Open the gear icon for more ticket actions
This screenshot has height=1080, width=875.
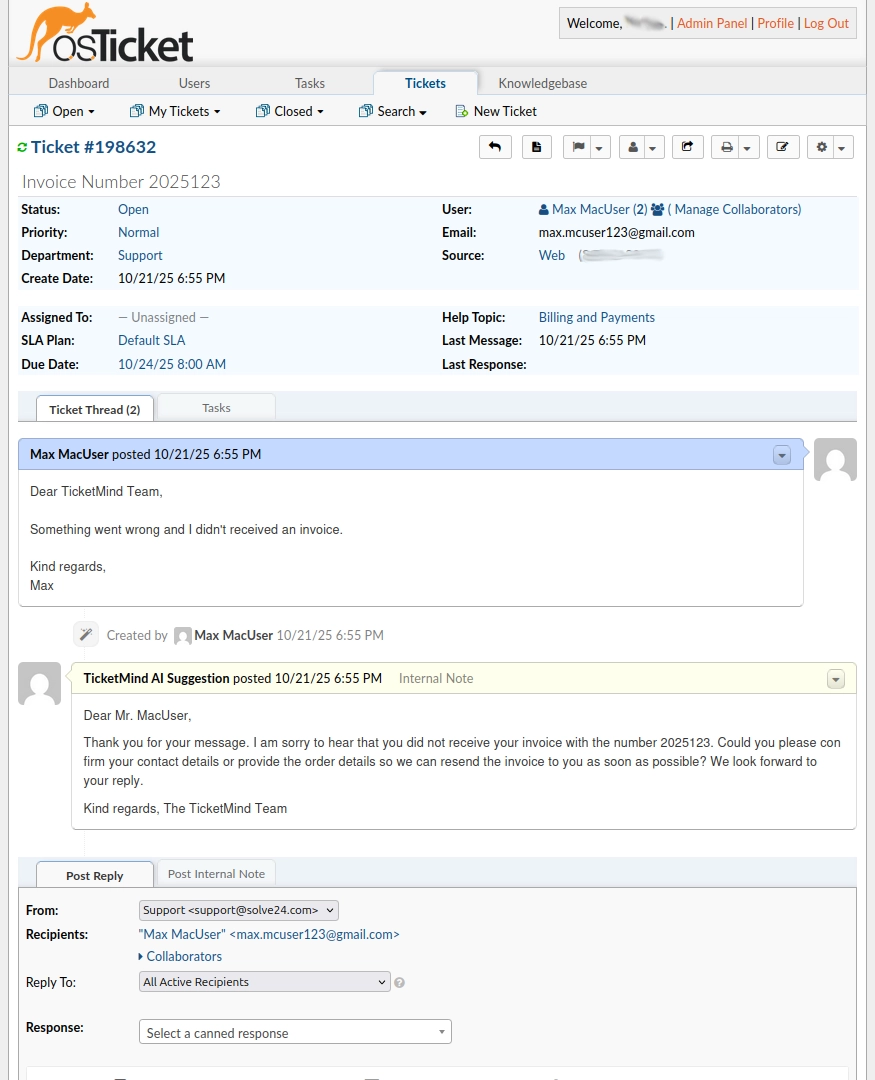tap(822, 146)
